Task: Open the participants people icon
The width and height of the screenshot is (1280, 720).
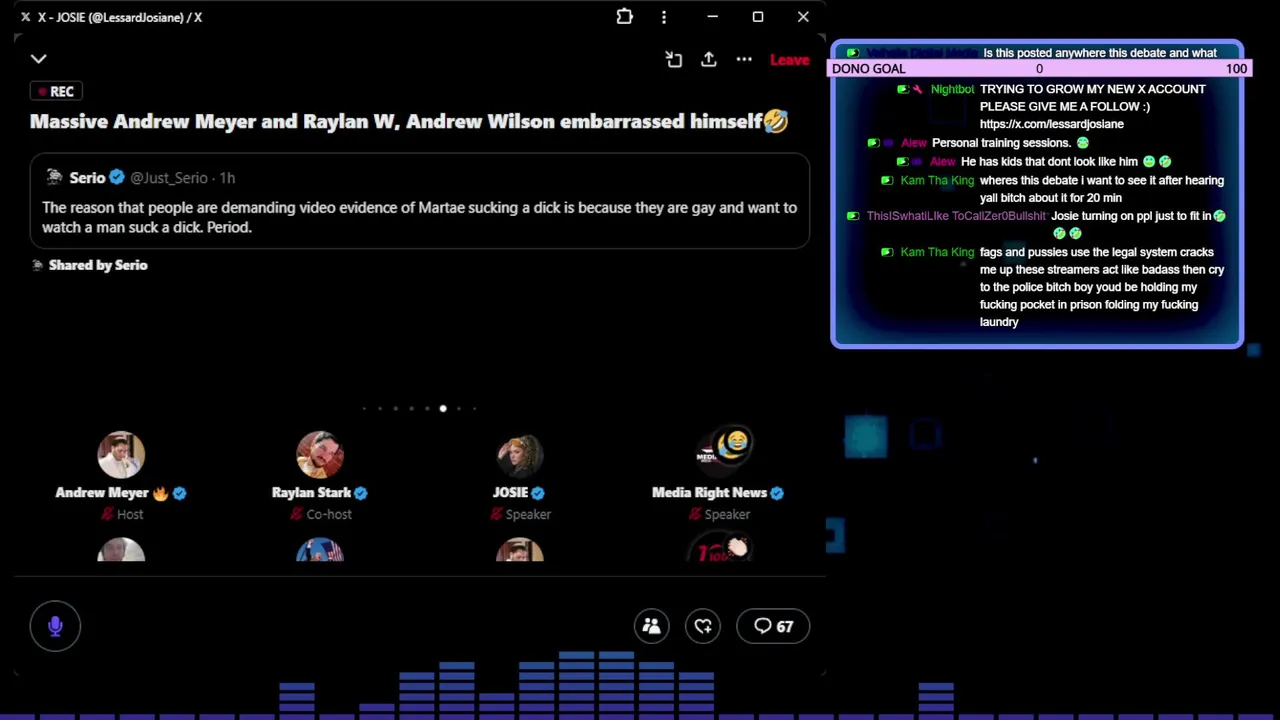Action: click(651, 626)
